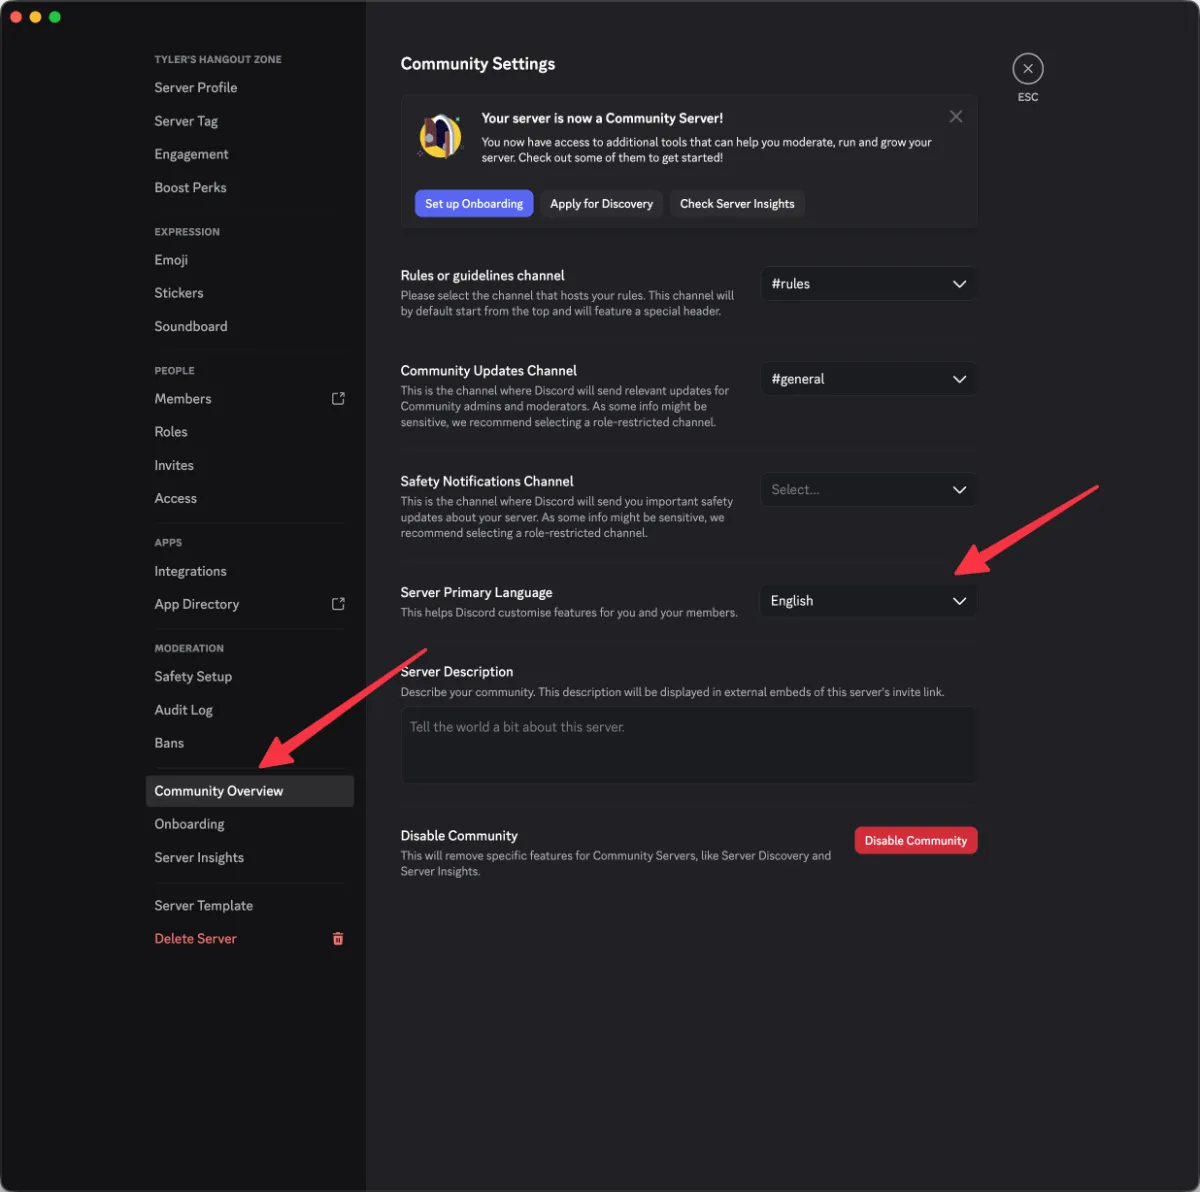Open the Safety Notifications Channel dropdown

tap(868, 490)
